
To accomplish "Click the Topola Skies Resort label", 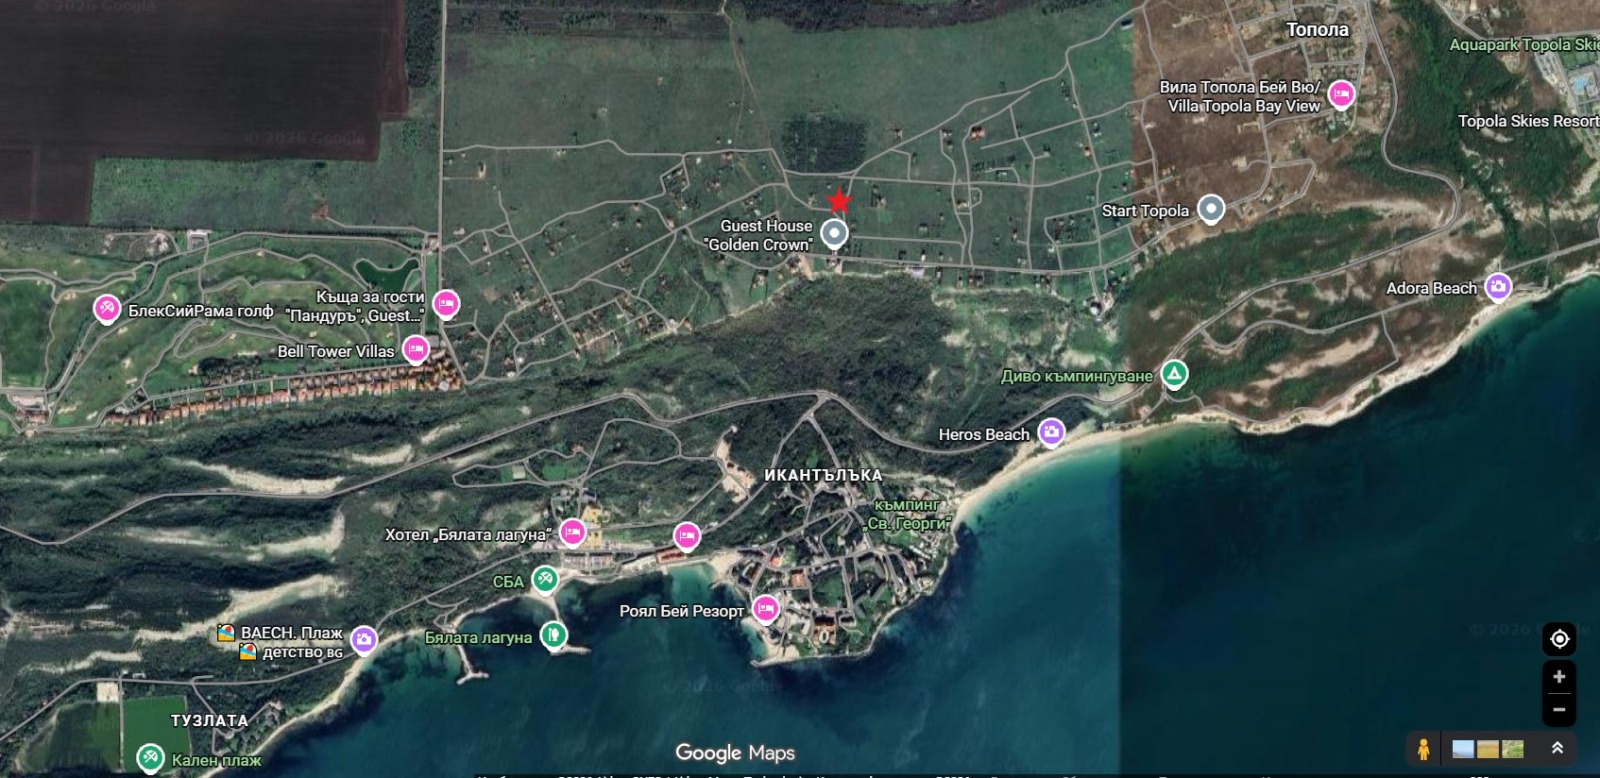I will coord(1526,121).
